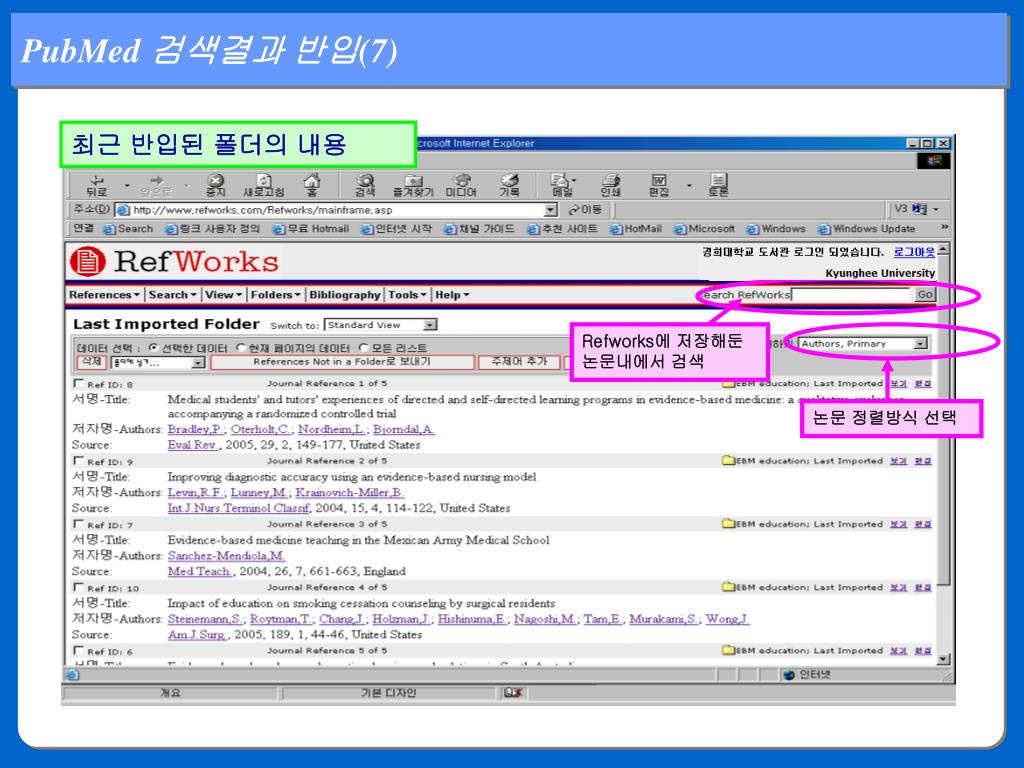Click the V3 antivirus toolbar icon
Screen dimensions: 1024x768
coord(910,209)
